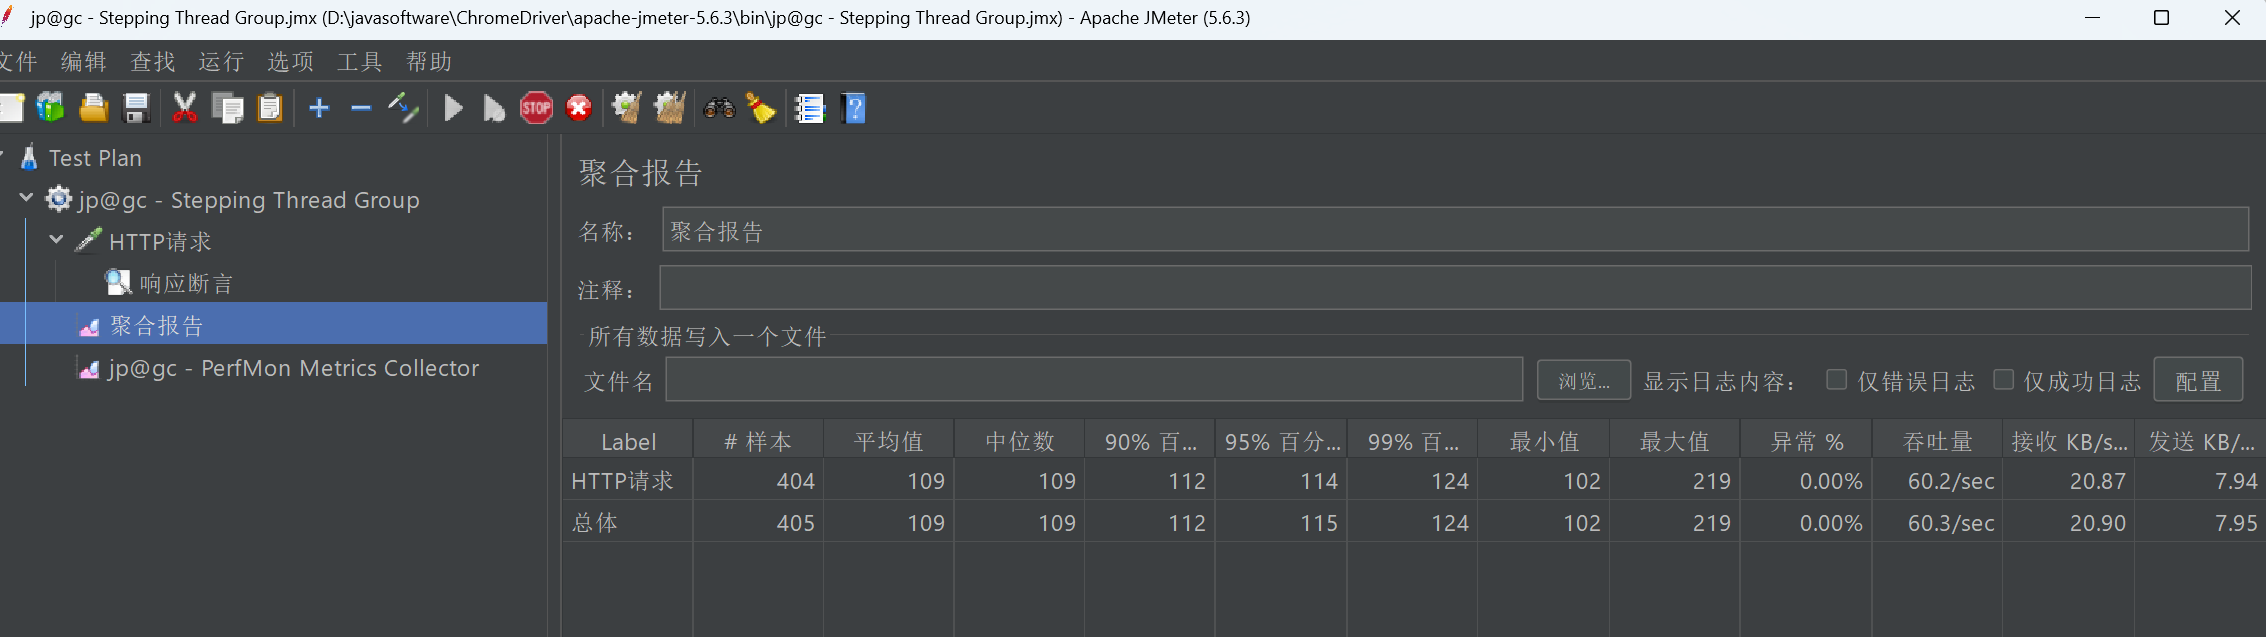Click the Clear results broom icon
The image size is (2266, 637).
(627, 108)
